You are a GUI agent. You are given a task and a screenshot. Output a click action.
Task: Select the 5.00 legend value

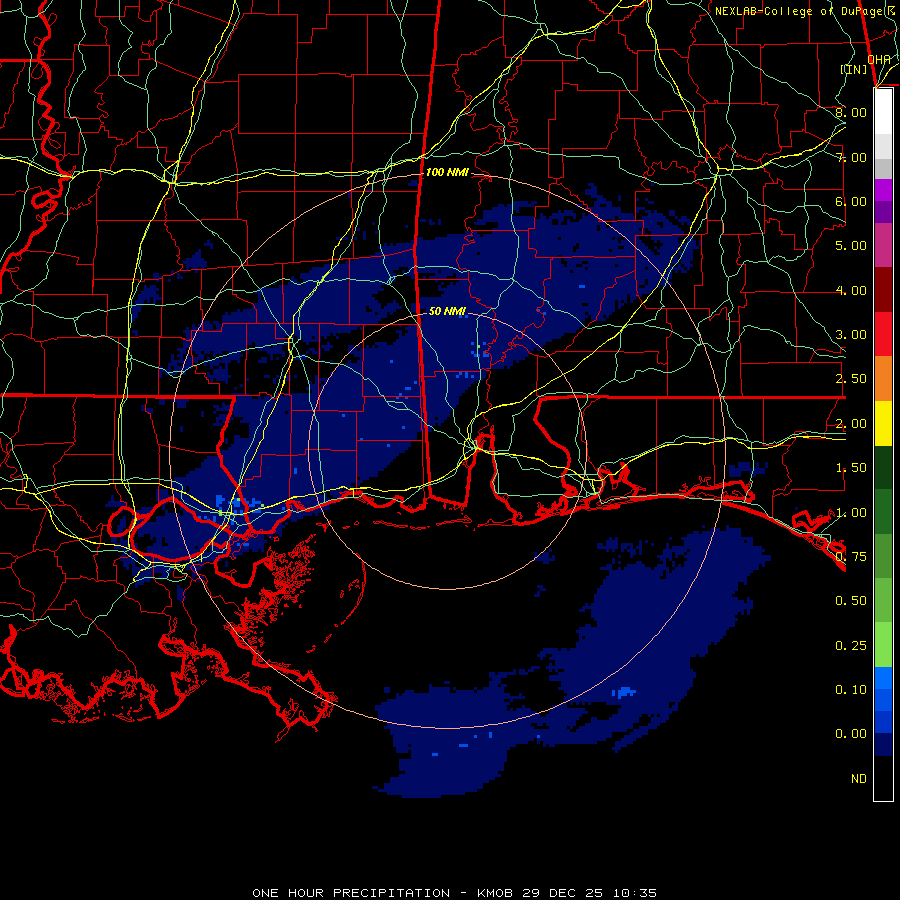pyautogui.click(x=851, y=246)
